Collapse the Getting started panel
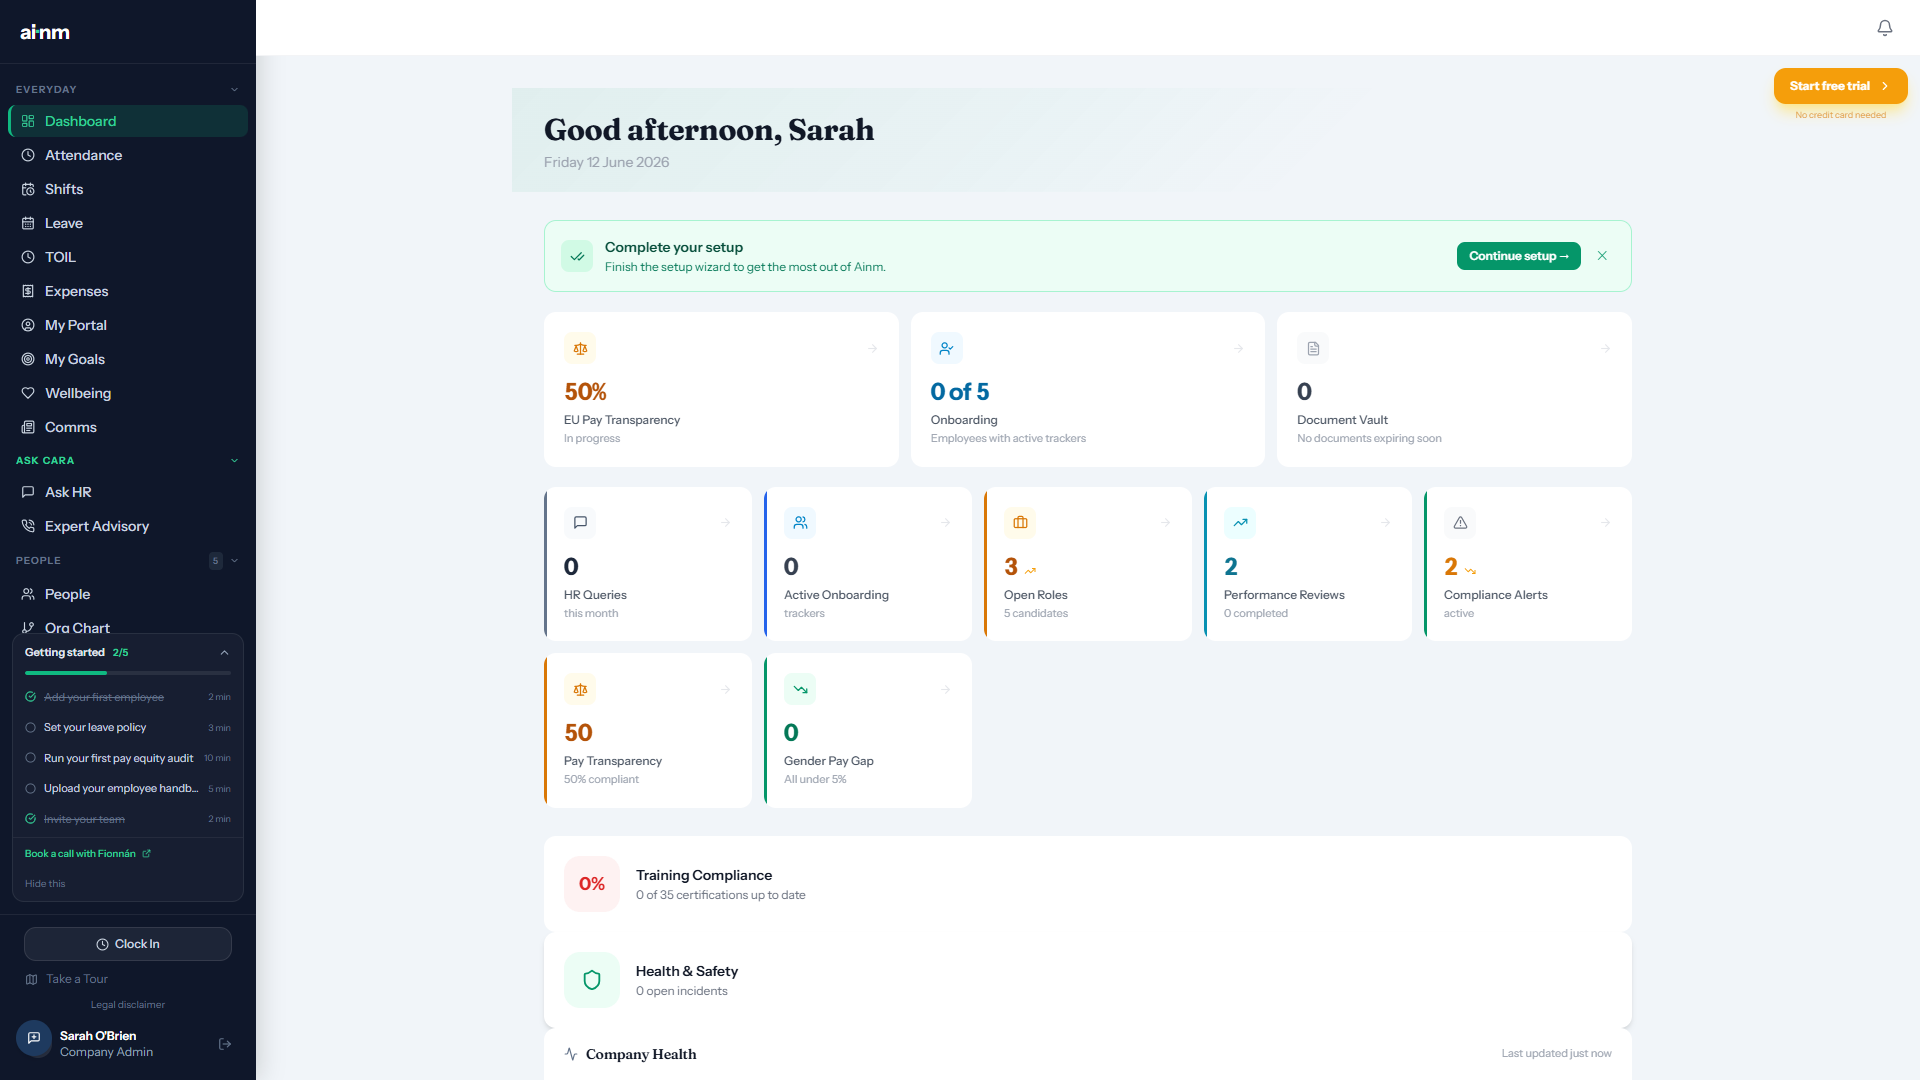 pos(224,652)
